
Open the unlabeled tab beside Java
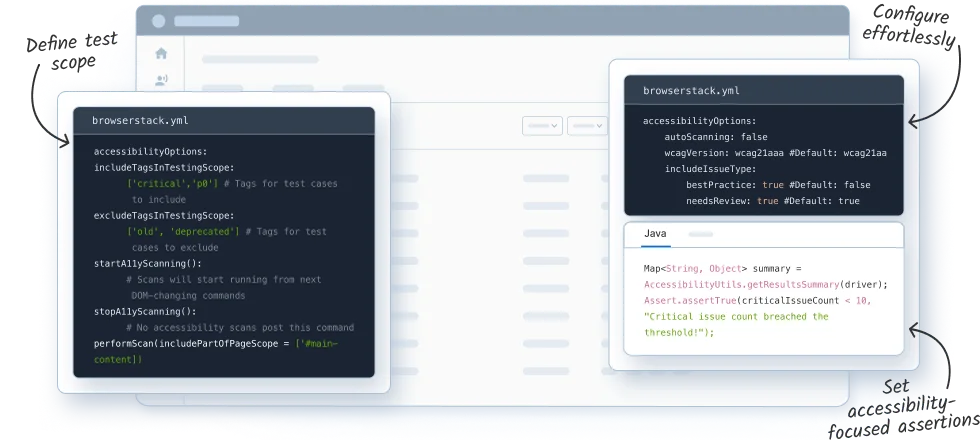(701, 234)
